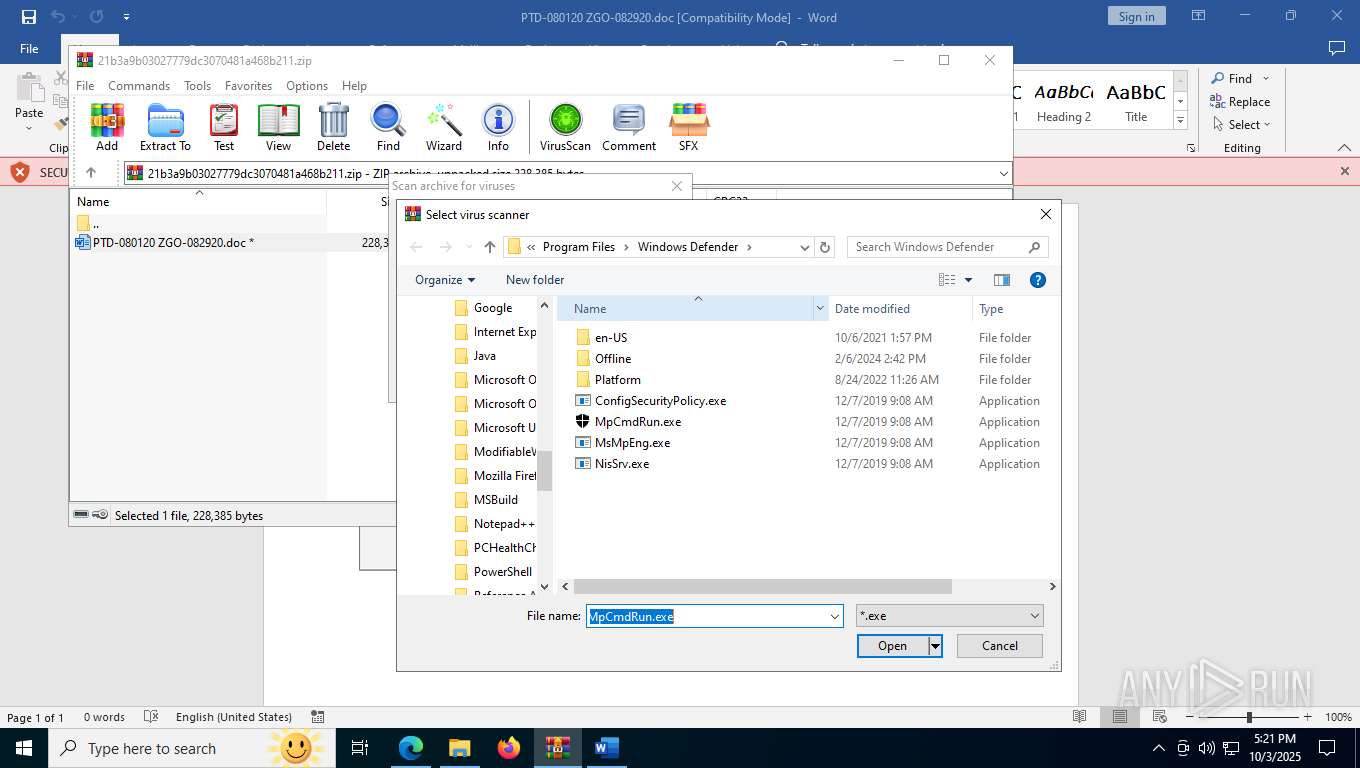Expand the Name column filter arrow

[x=821, y=309]
